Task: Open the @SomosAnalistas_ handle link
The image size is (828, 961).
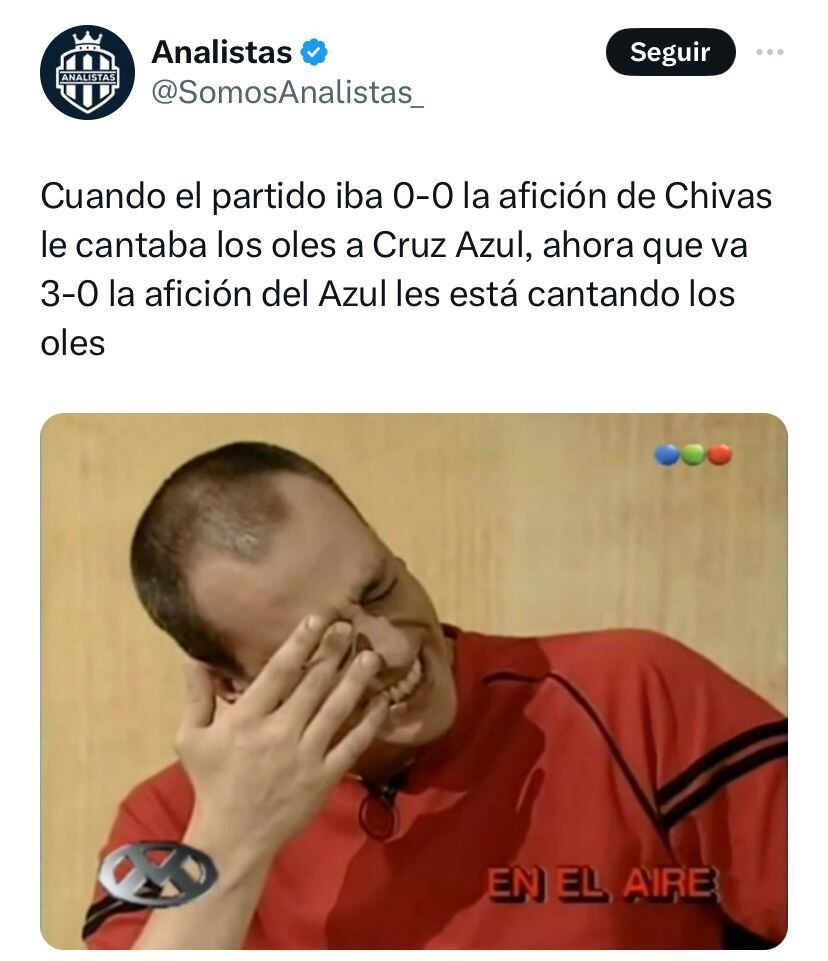Action: tap(287, 93)
